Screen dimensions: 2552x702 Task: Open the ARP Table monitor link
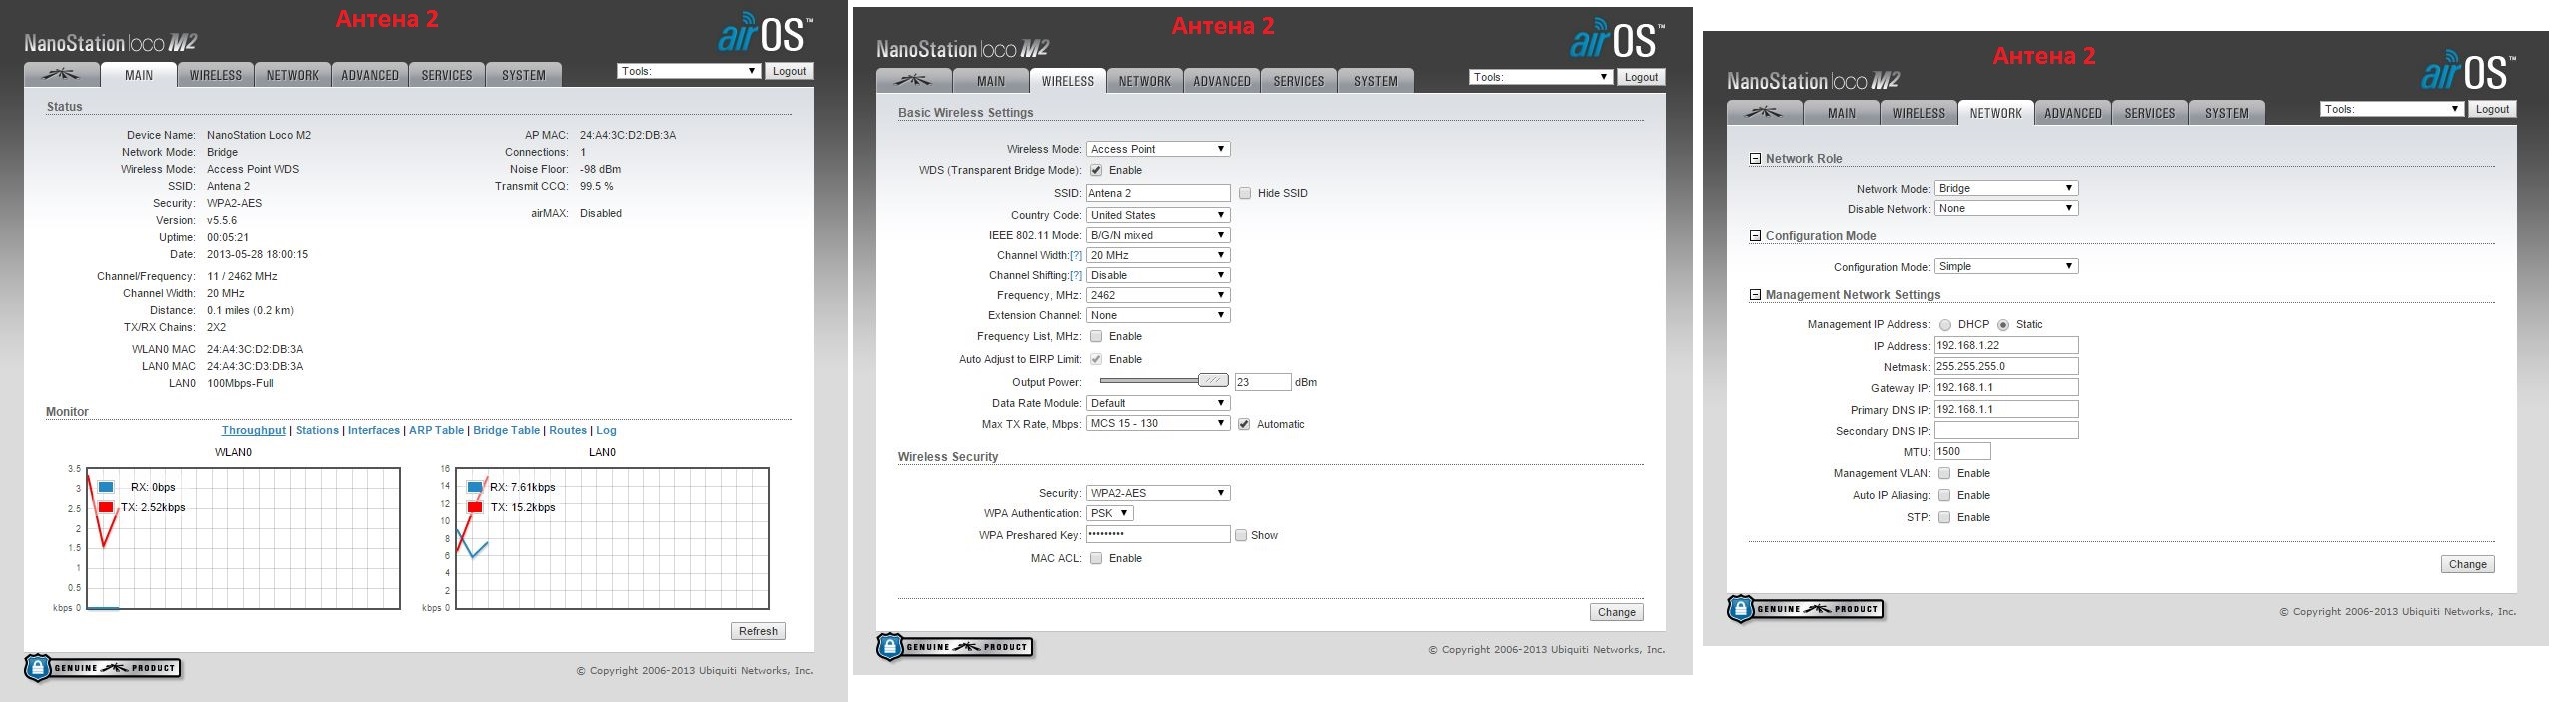pyautogui.click(x=436, y=431)
